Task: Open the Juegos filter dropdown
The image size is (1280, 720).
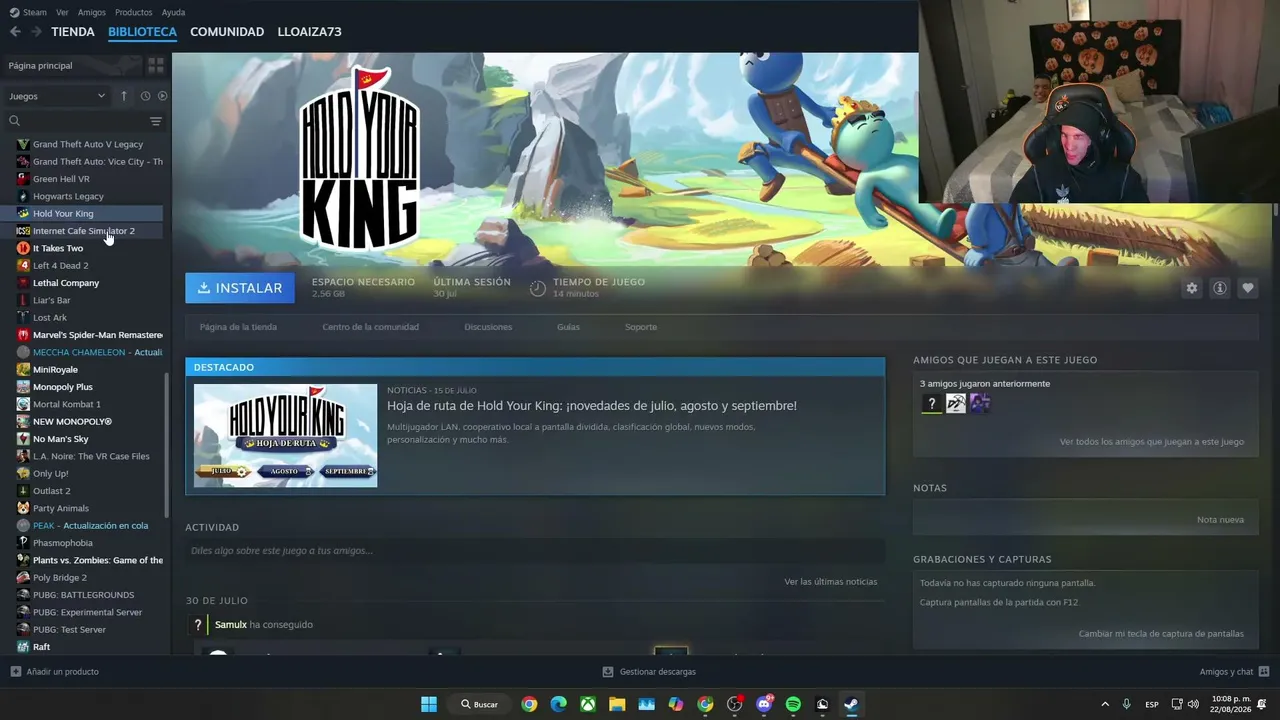Action: click(x=57, y=96)
